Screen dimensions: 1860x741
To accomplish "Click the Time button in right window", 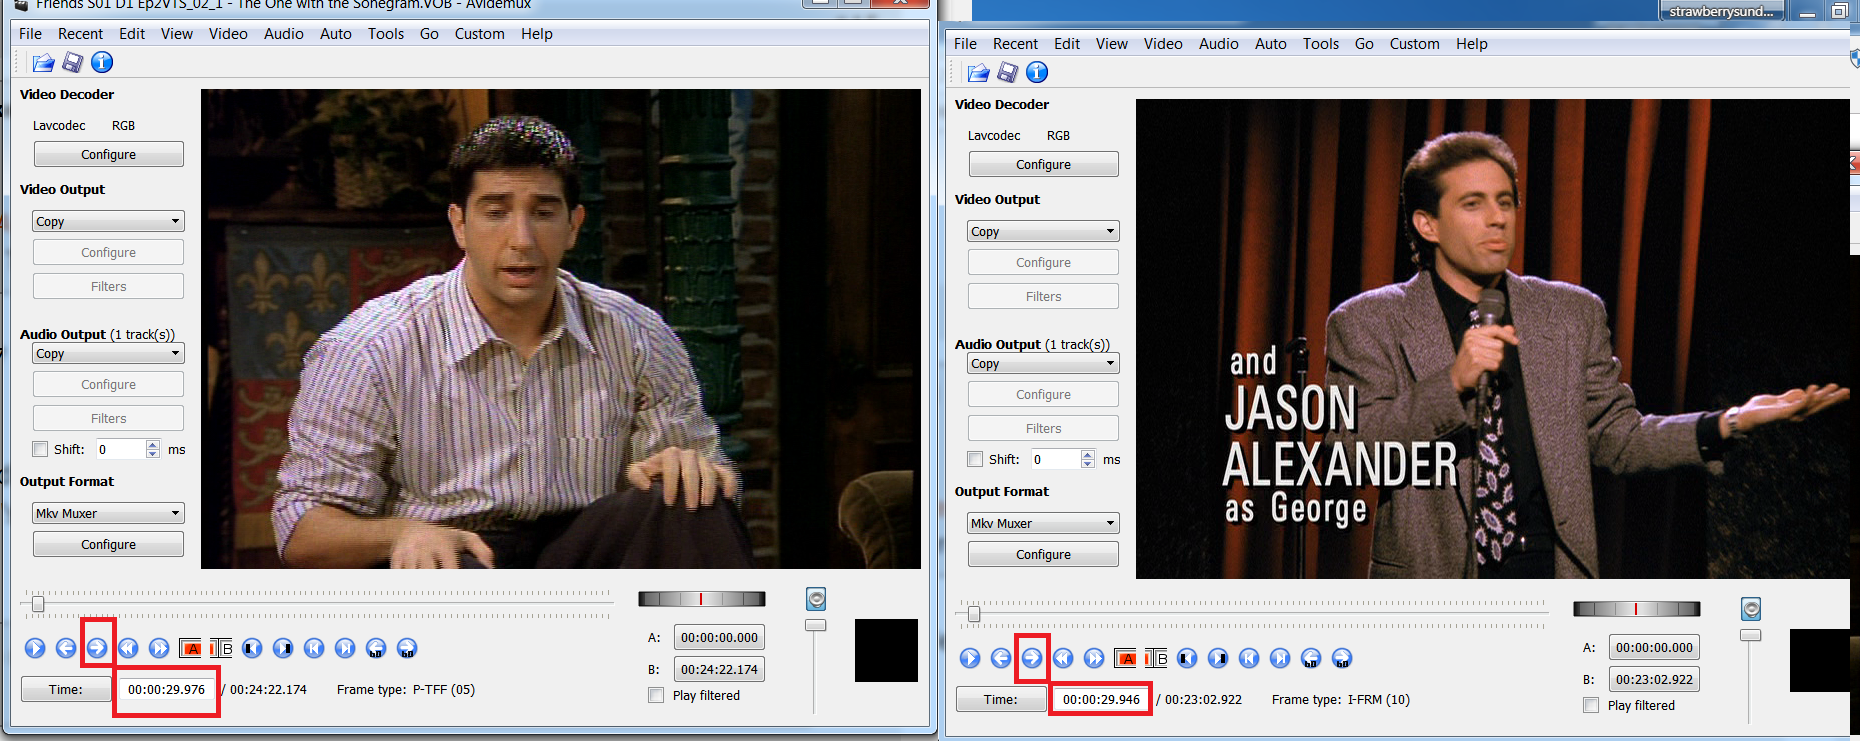I will (x=1001, y=699).
